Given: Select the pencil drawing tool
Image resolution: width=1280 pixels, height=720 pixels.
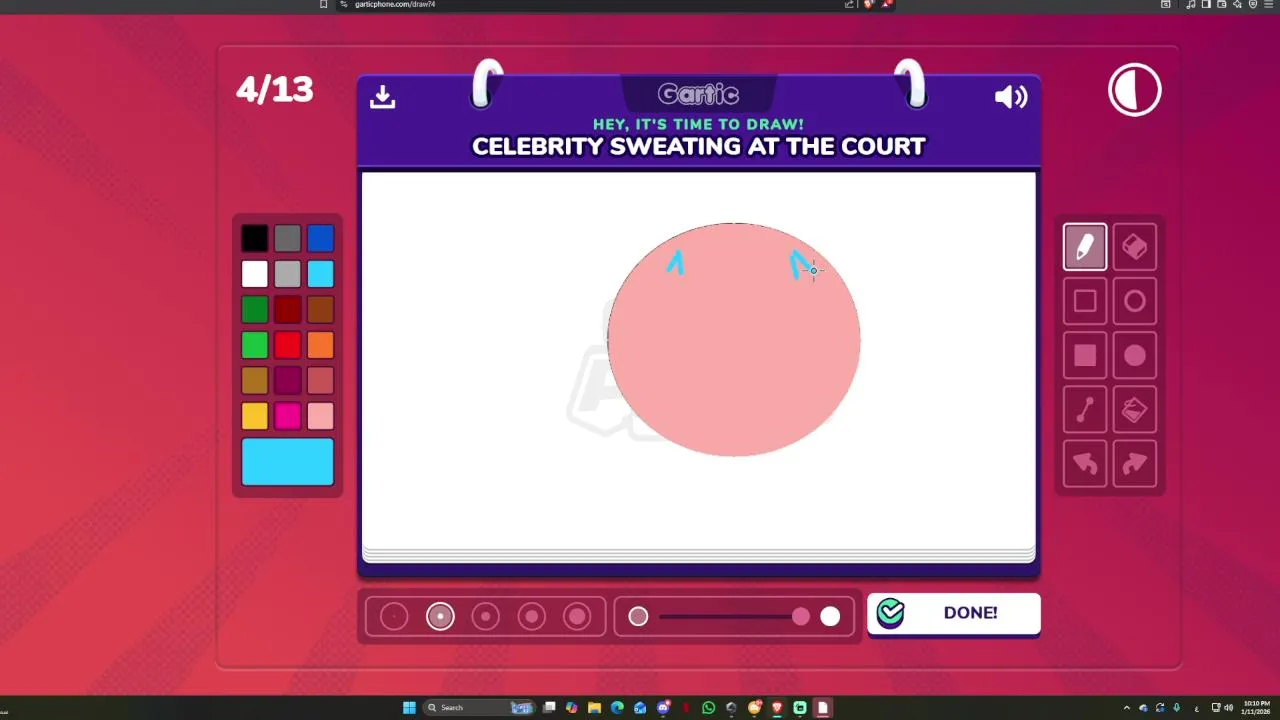Looking at the screenshot, I should (x=1085, y=247).
